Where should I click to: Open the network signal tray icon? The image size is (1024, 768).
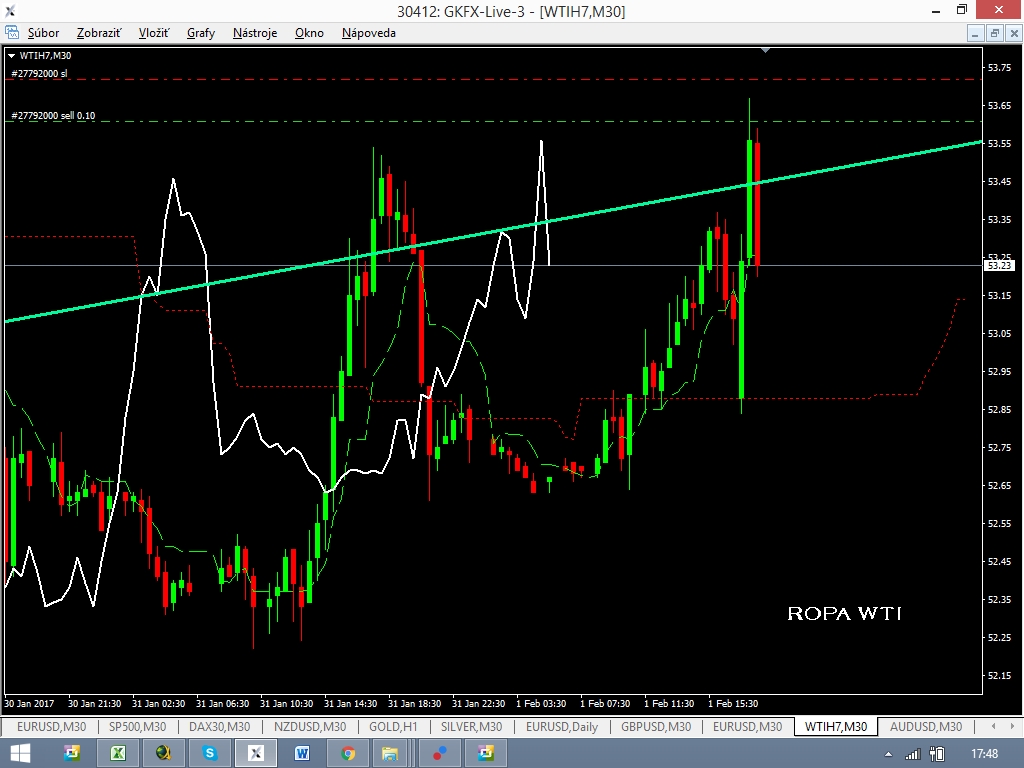coord(912,754)
